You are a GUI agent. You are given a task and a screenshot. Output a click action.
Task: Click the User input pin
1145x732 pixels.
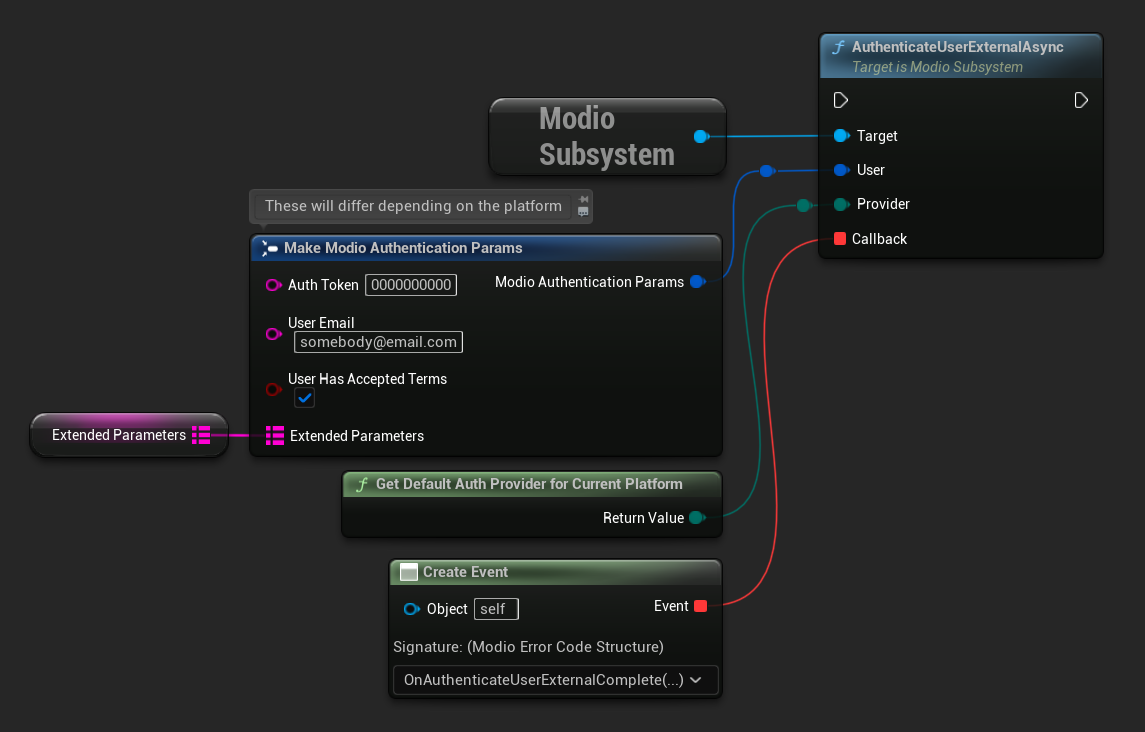click(841, 170)
